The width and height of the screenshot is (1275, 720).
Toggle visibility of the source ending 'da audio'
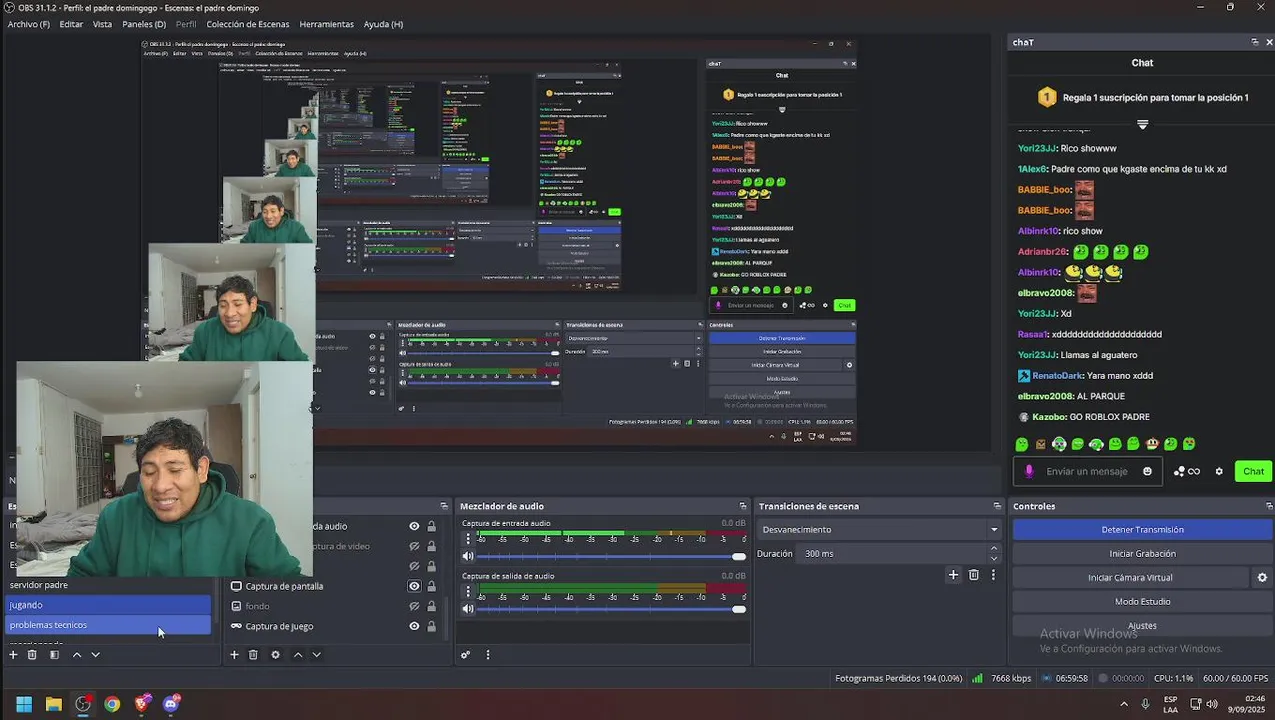(x=414, y=526)
